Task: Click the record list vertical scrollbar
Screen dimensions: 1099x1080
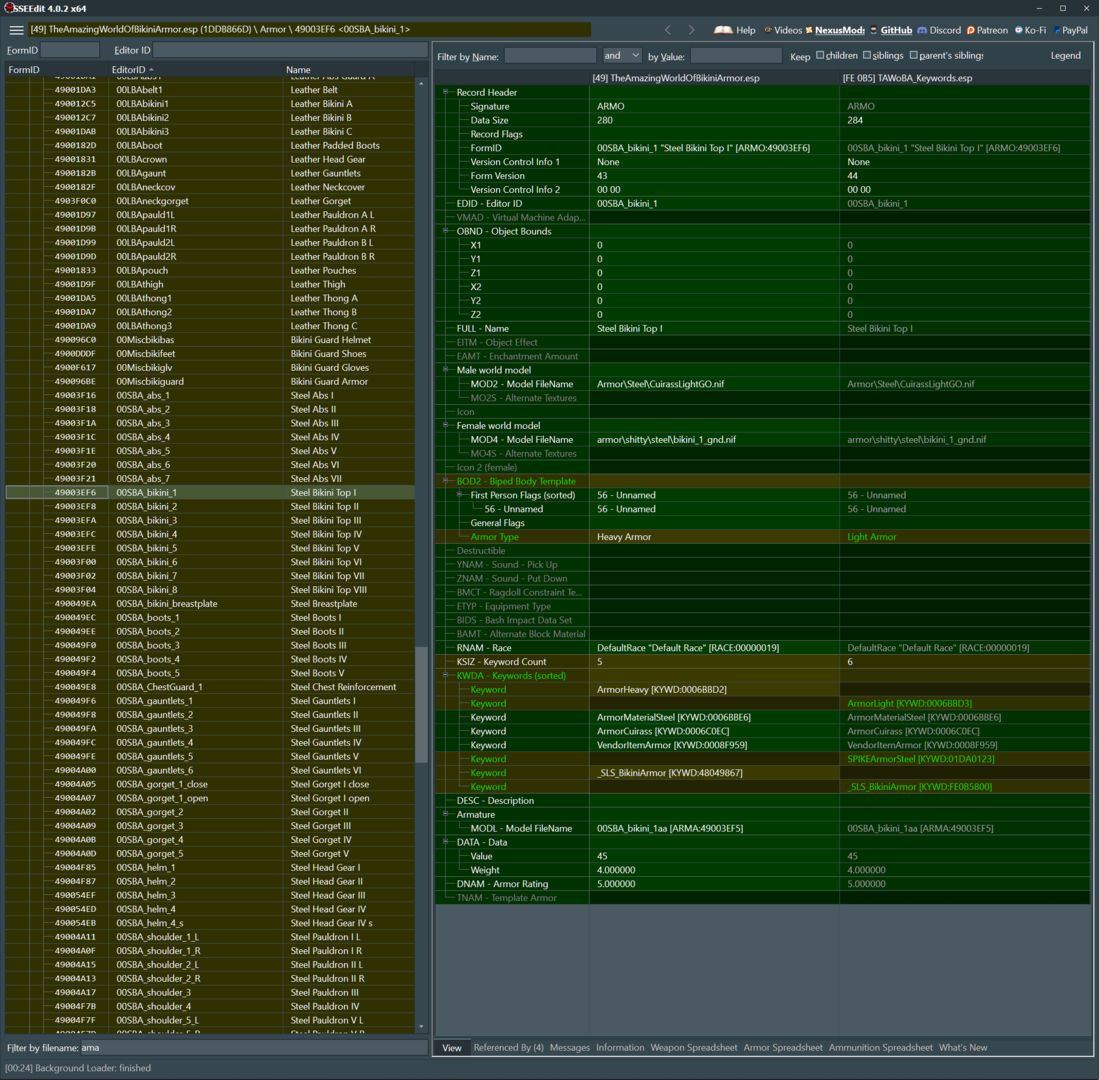Action: pyautogui.click(x=421, y=554)
